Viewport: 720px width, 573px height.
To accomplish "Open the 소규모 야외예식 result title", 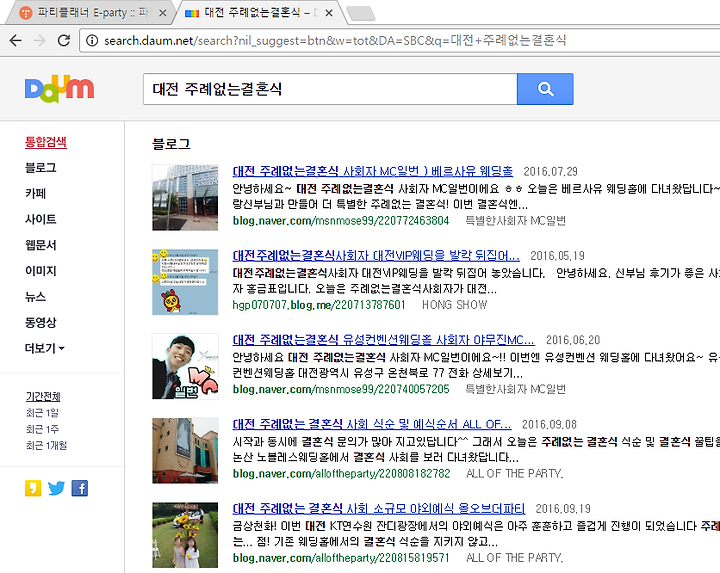I will [x=379, y=508].
